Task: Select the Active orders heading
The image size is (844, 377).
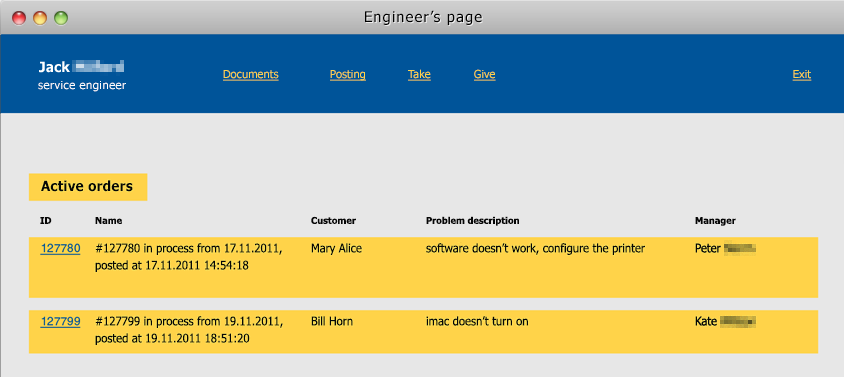Action: coord(88,187)
